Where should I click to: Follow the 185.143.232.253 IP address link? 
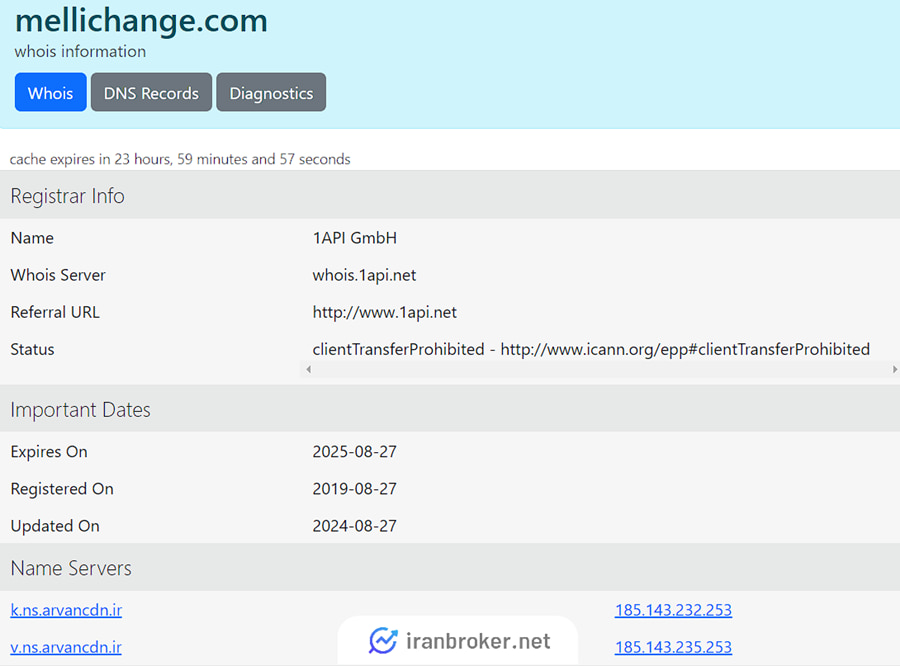673,610
